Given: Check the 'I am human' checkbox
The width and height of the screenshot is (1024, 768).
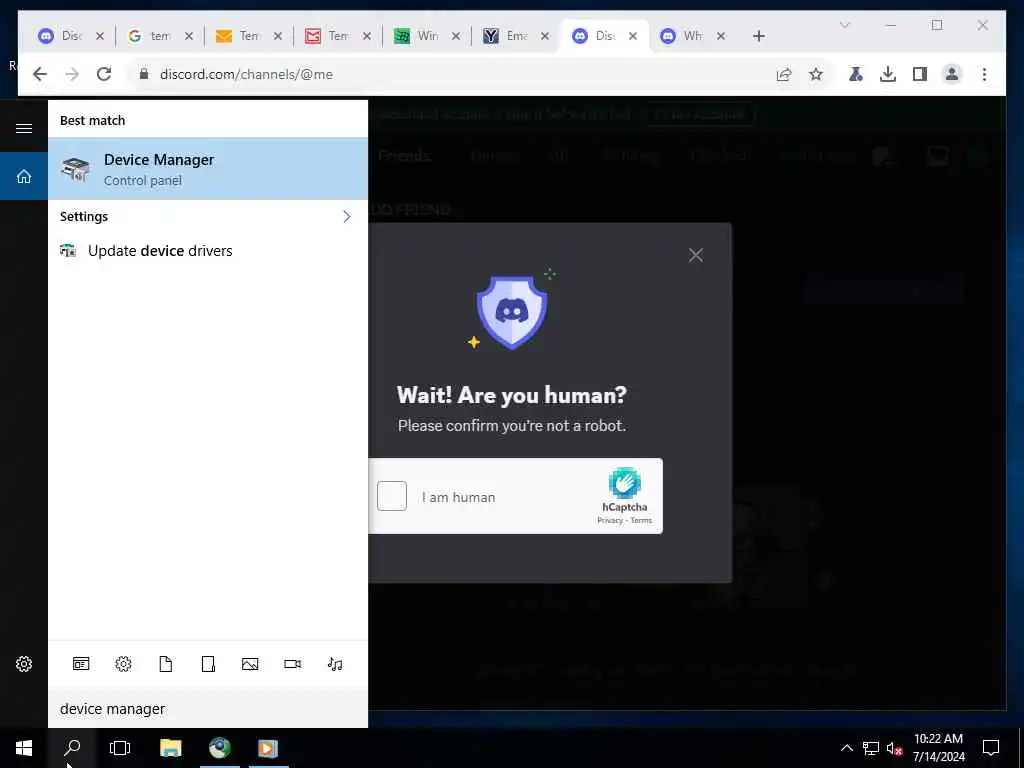Looking at the screenshot, I should 392,496.
